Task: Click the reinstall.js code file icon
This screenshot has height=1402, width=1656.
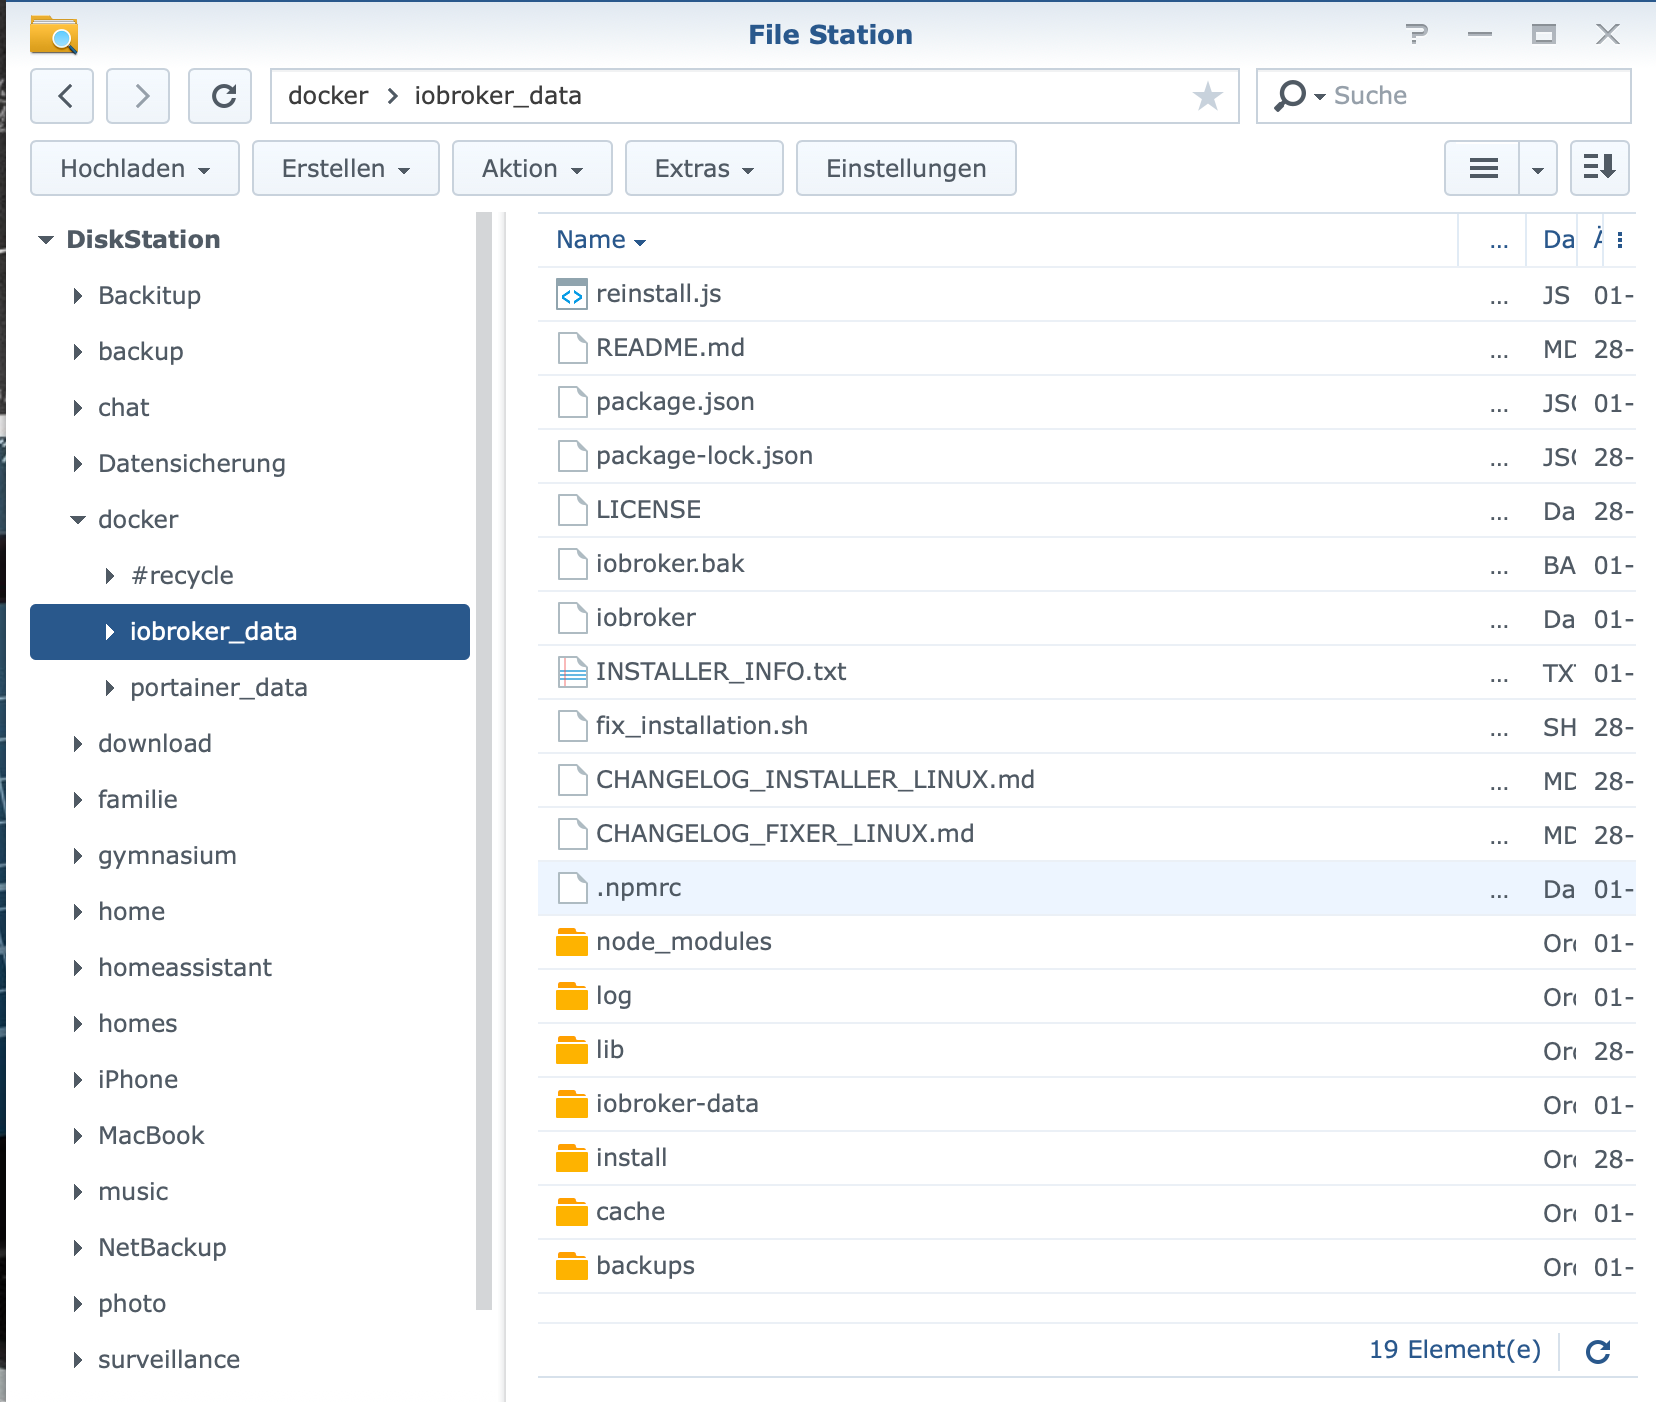Action: click(572, 294)
